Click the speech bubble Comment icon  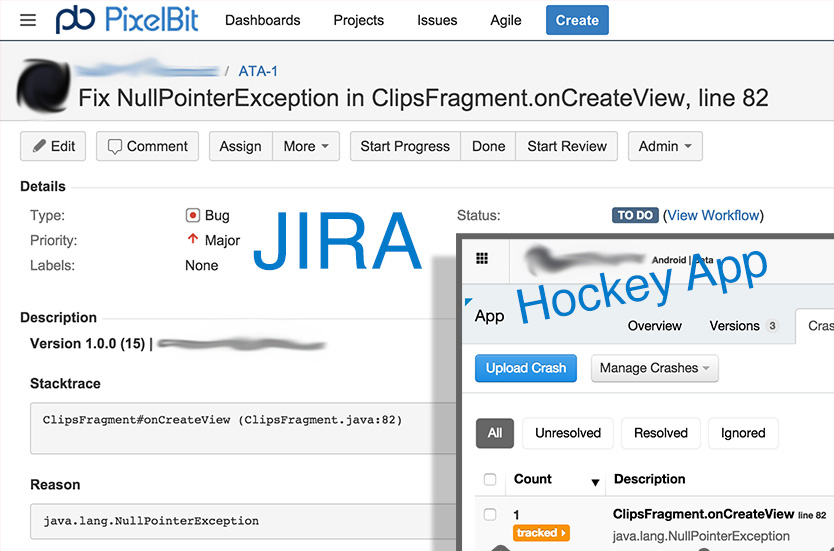click(x=114, y=147)
